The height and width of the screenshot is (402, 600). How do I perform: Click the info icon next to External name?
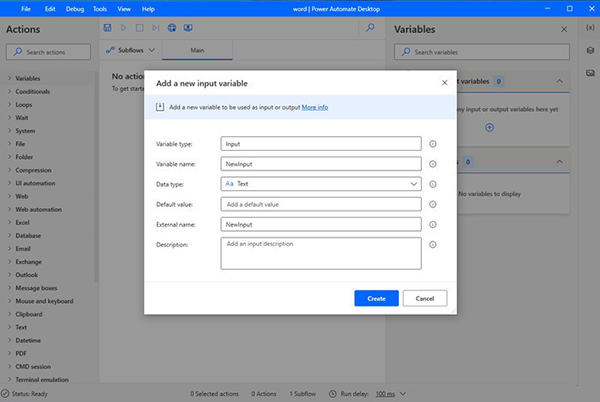433,224
